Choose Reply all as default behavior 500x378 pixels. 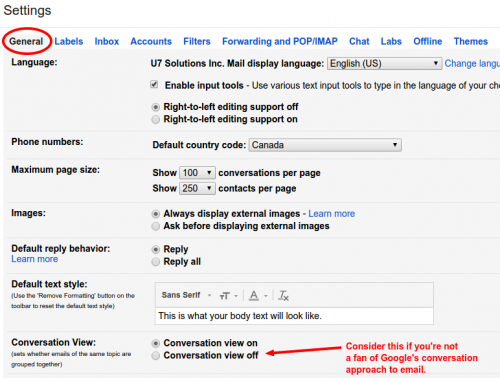[155, 262]
